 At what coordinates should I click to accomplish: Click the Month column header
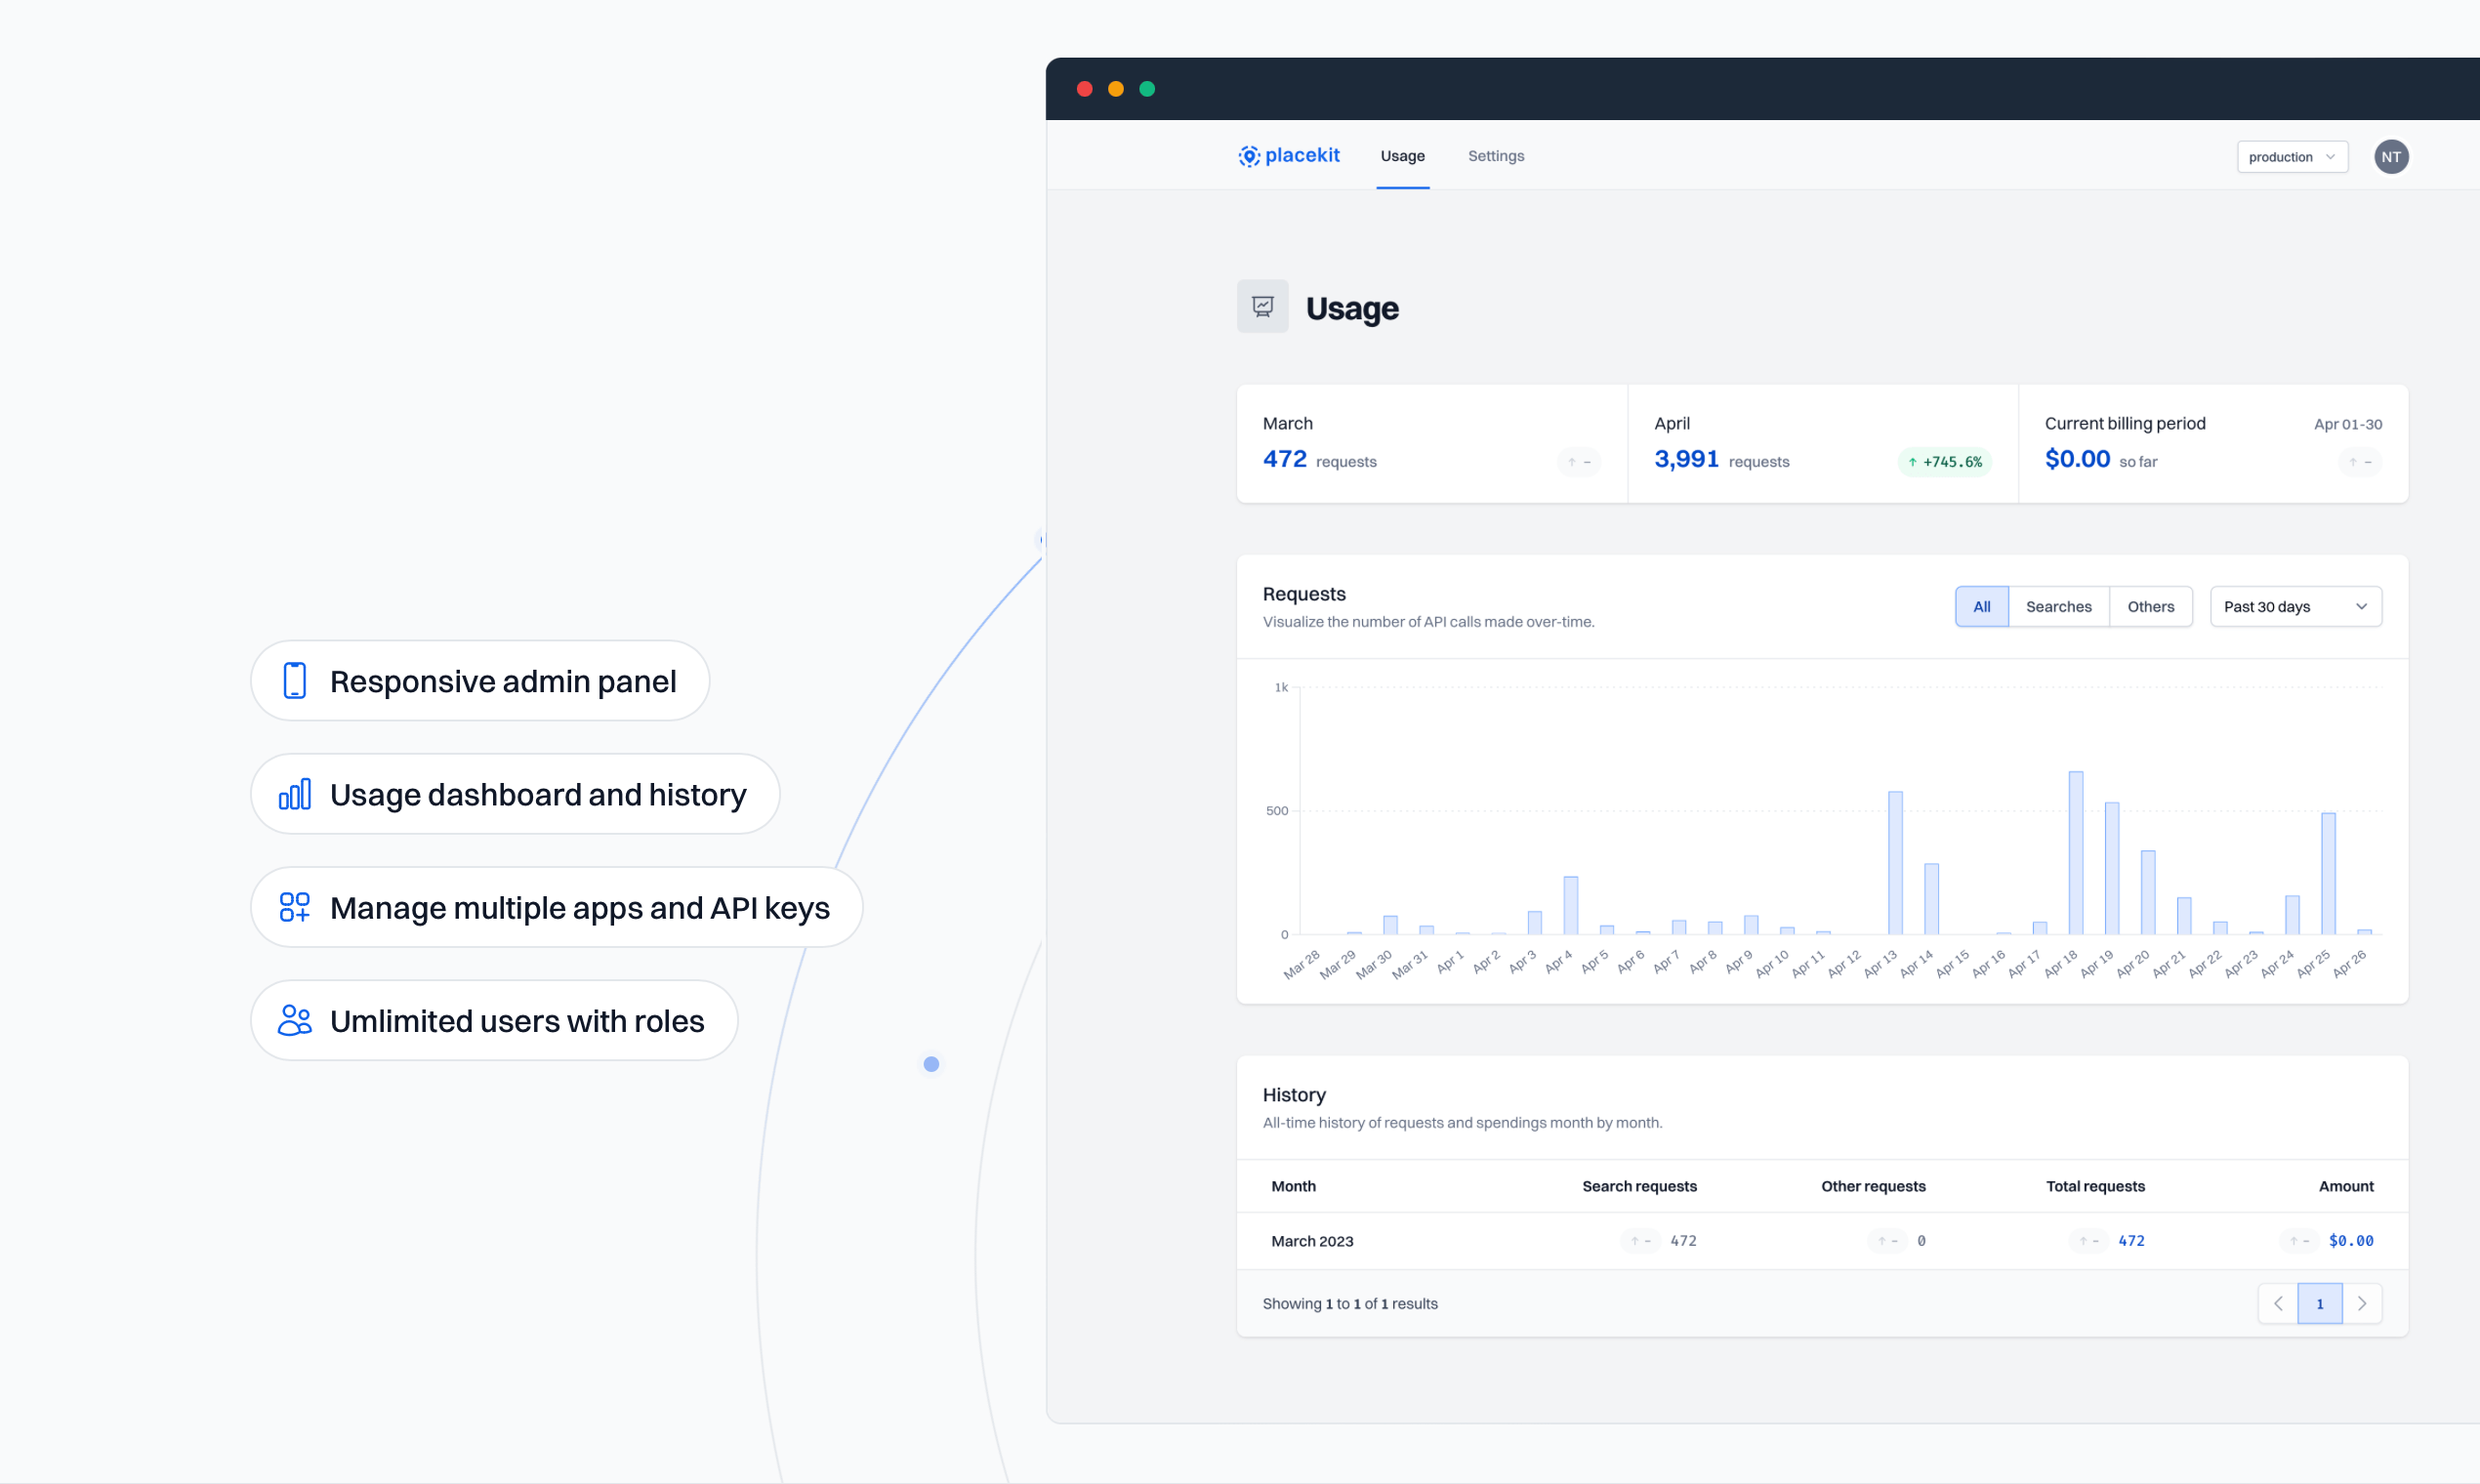click(x=1293, y=1186)
